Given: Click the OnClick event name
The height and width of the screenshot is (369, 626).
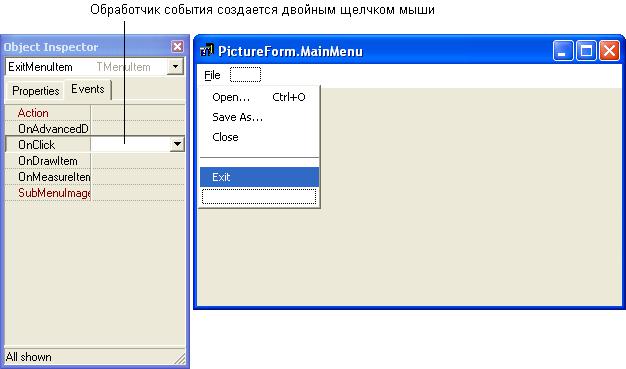Looking at the screenshot, I should pos(36,145).
